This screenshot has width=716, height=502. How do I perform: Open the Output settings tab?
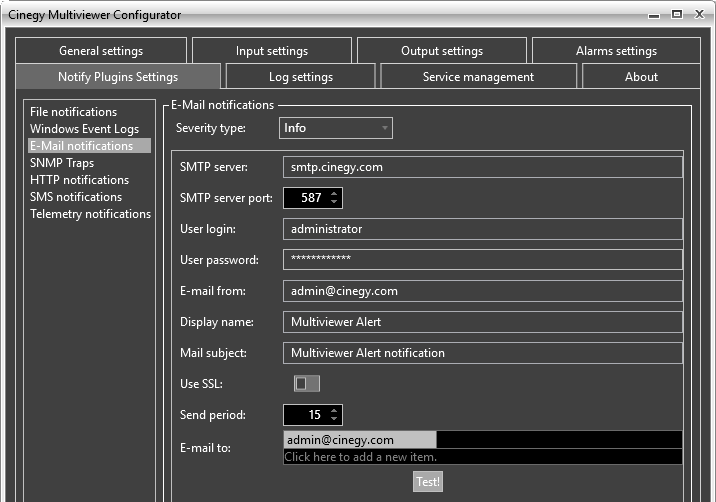(x=442, y=51)
